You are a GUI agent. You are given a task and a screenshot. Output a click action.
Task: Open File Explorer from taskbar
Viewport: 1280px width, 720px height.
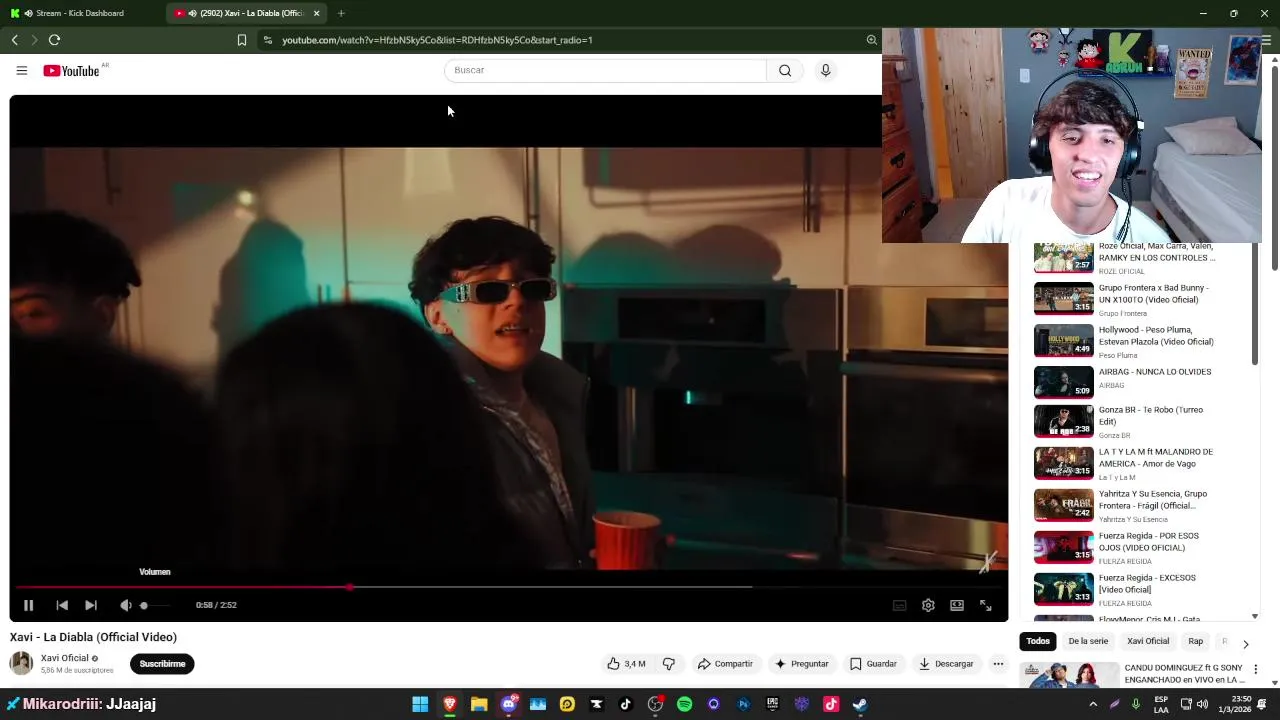click(479, 704)
